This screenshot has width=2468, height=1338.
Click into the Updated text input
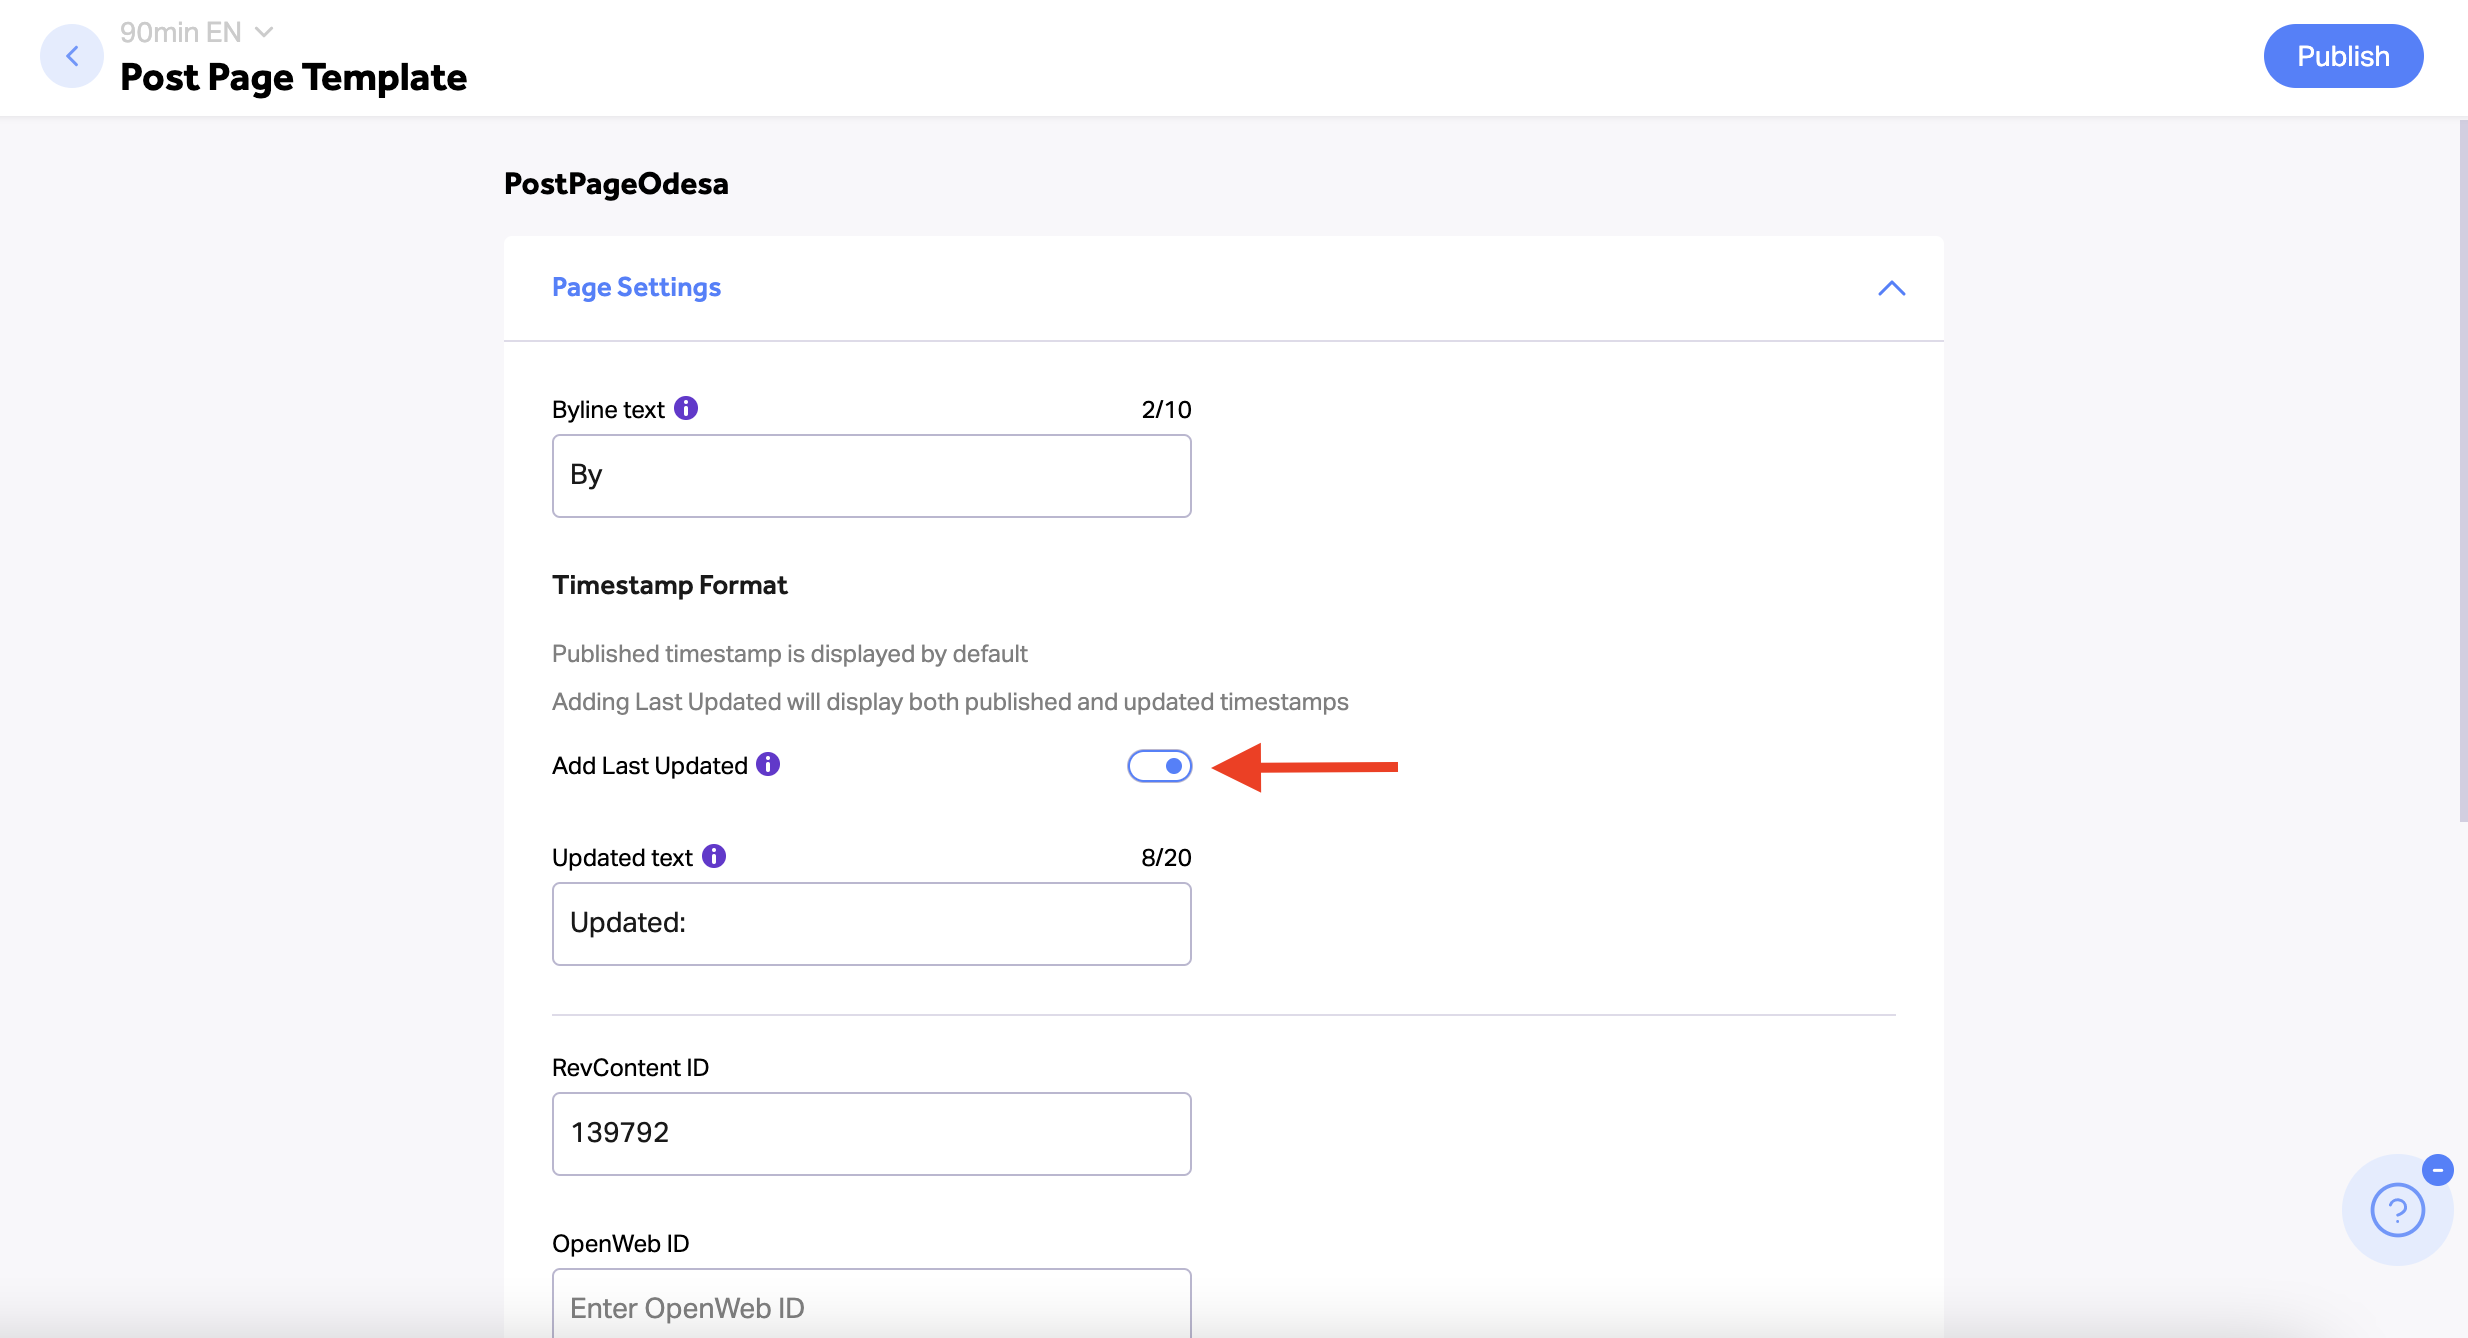point(872,924)
